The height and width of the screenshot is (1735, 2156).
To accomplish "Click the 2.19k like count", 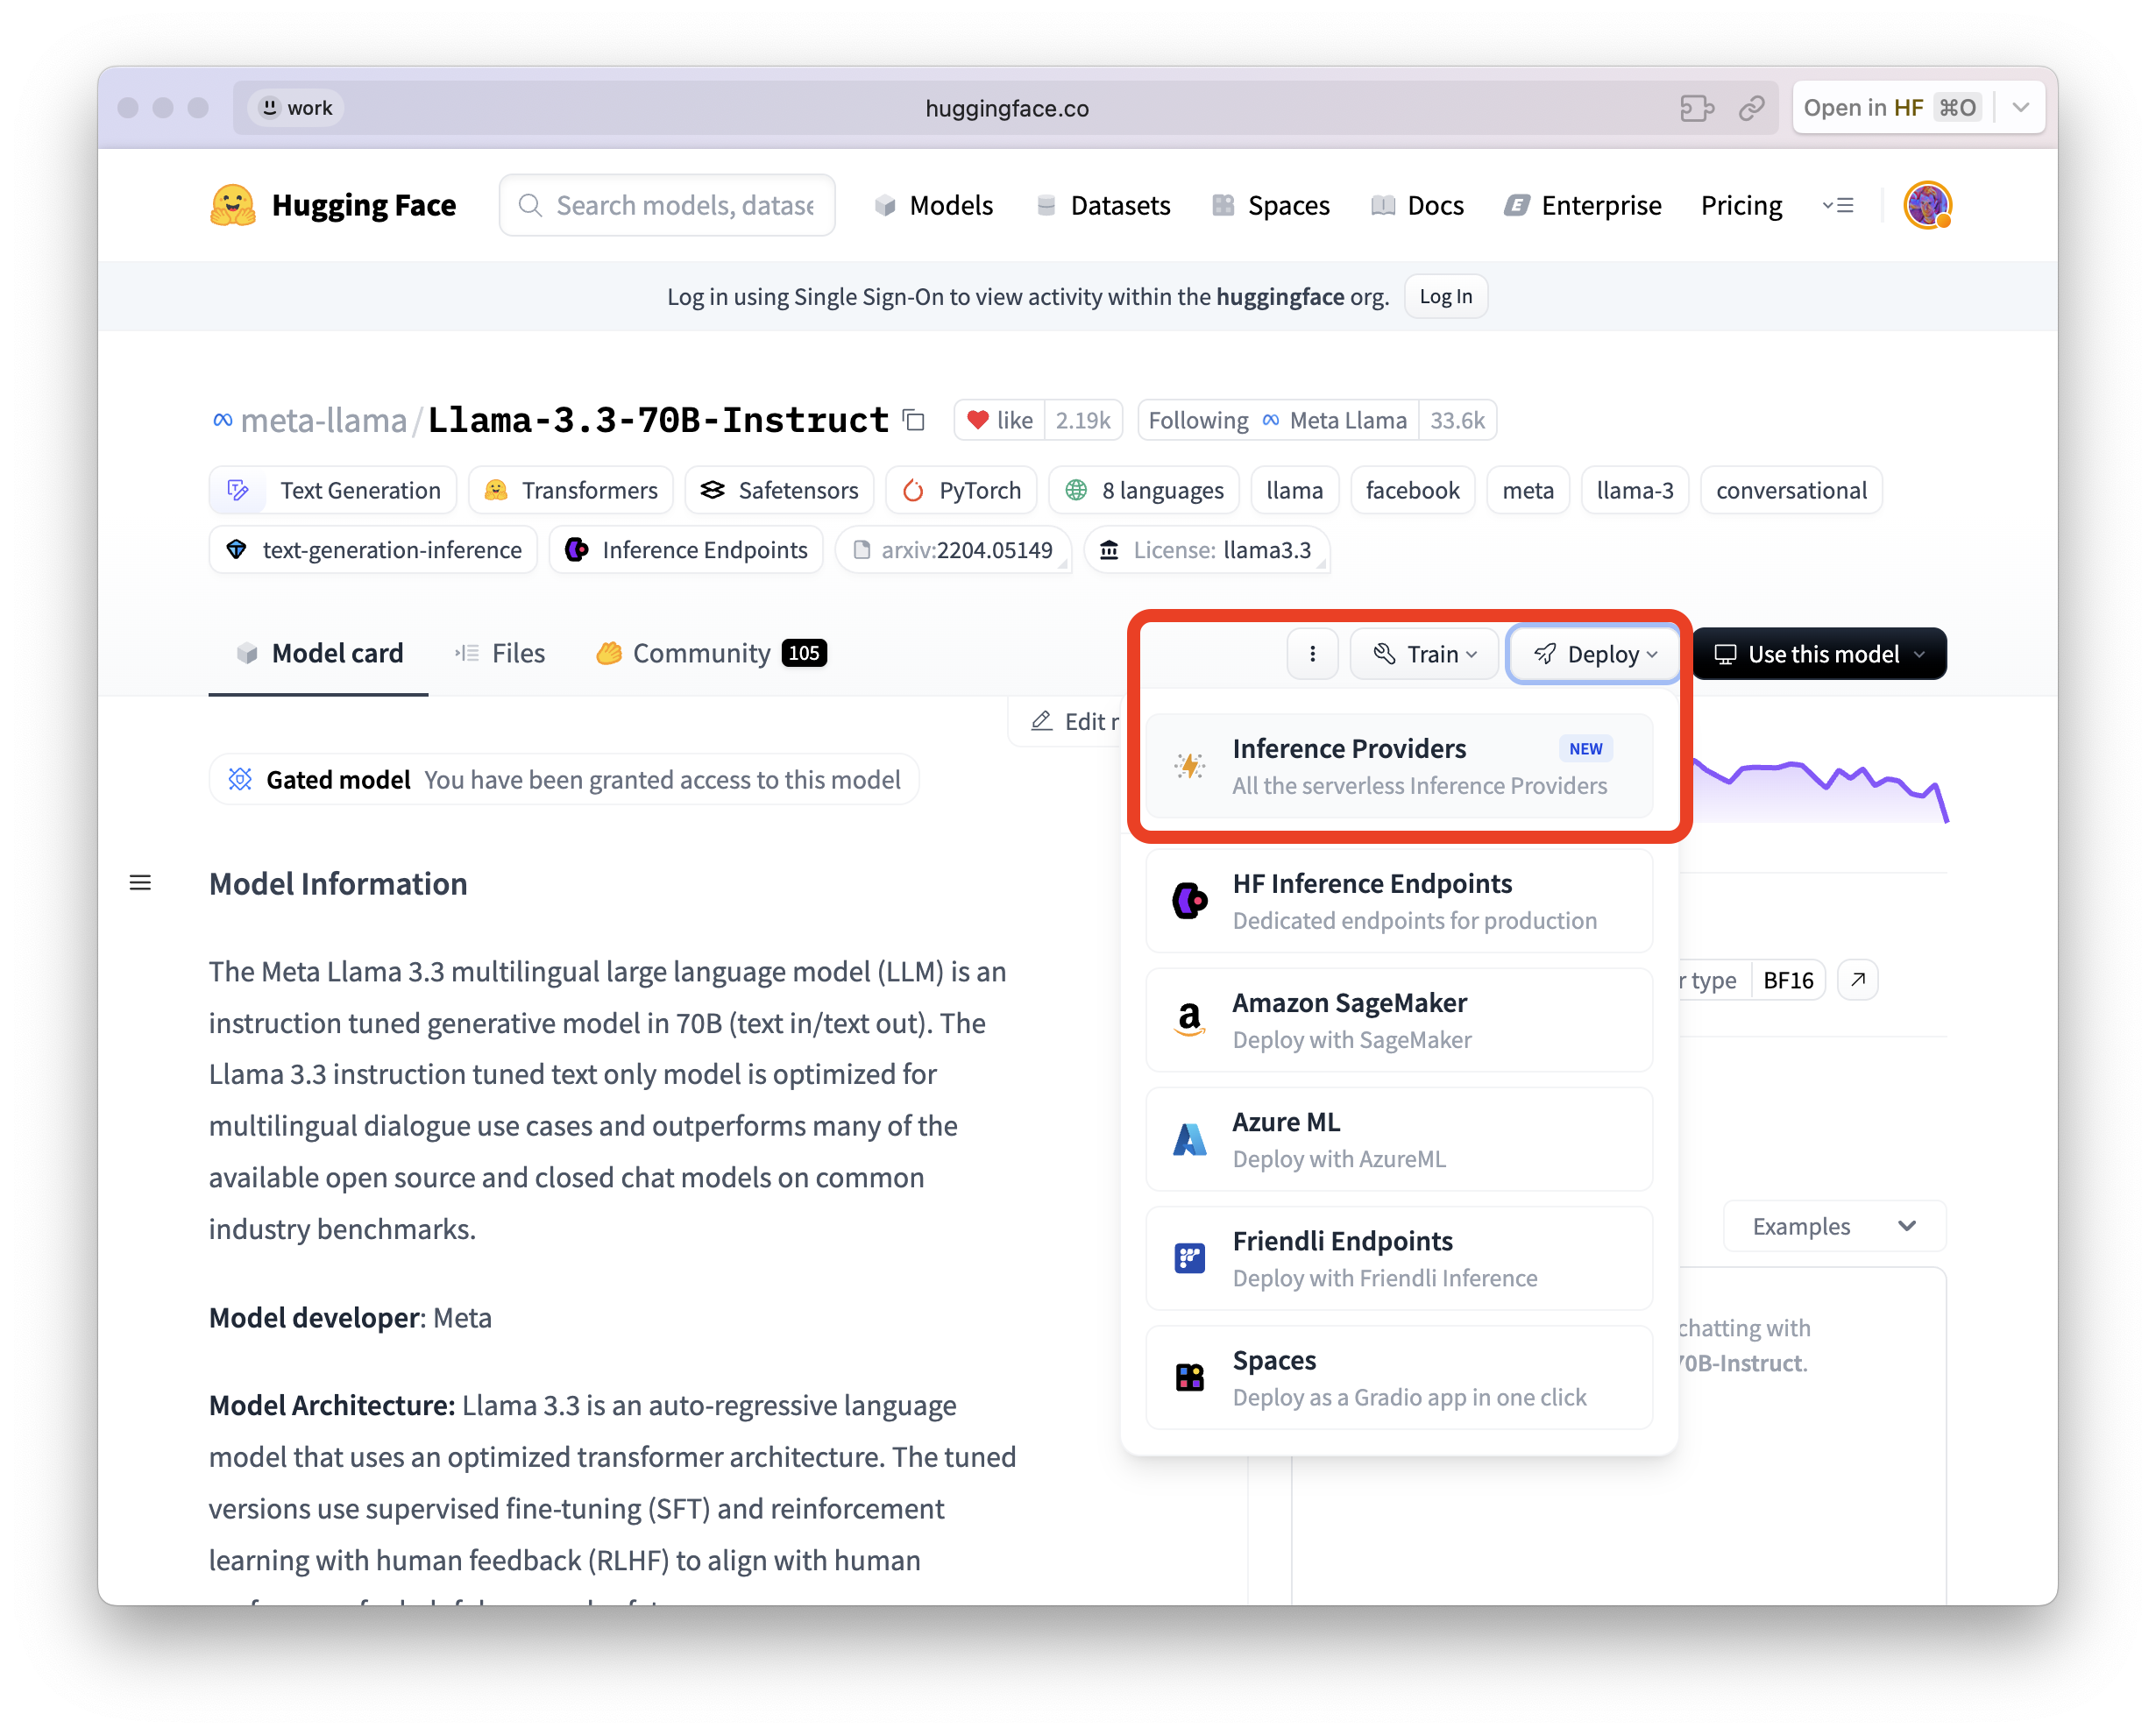I will pyautogui.click(x=1083, y=420).
